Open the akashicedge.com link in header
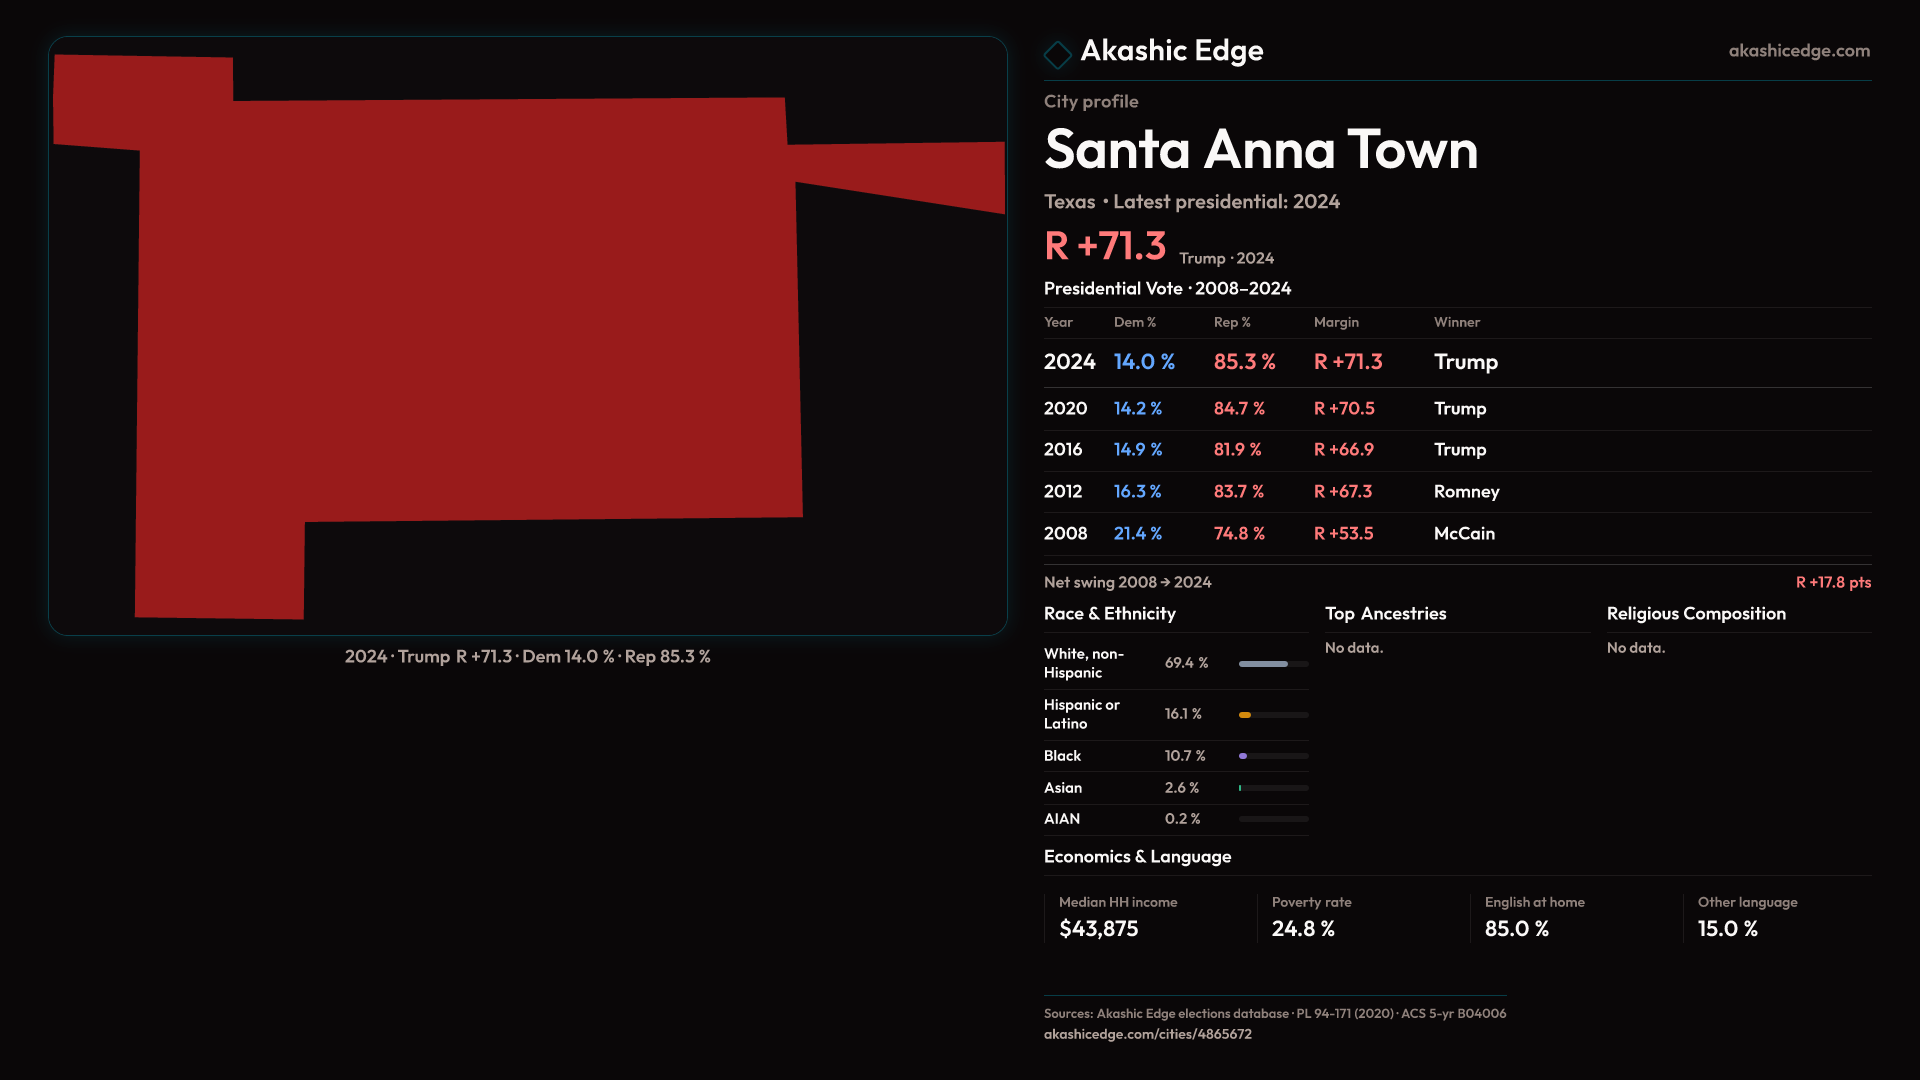The width and height of the screenshot is (1920, 1080). coord(1798,51)
